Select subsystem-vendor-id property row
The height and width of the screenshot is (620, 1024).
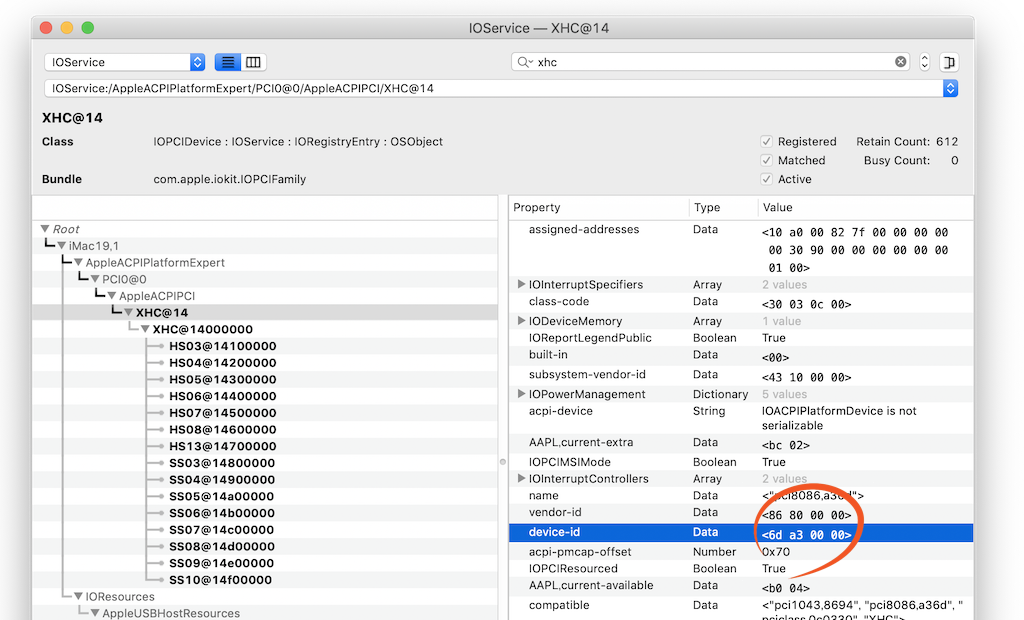(x=741, y=375)
